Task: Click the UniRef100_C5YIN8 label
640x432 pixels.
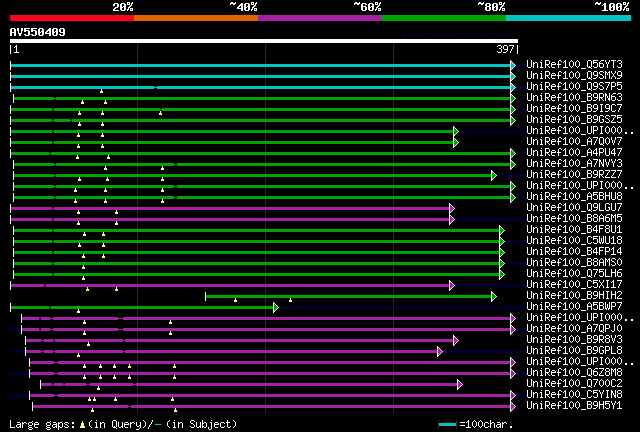Action: [574, 395]
